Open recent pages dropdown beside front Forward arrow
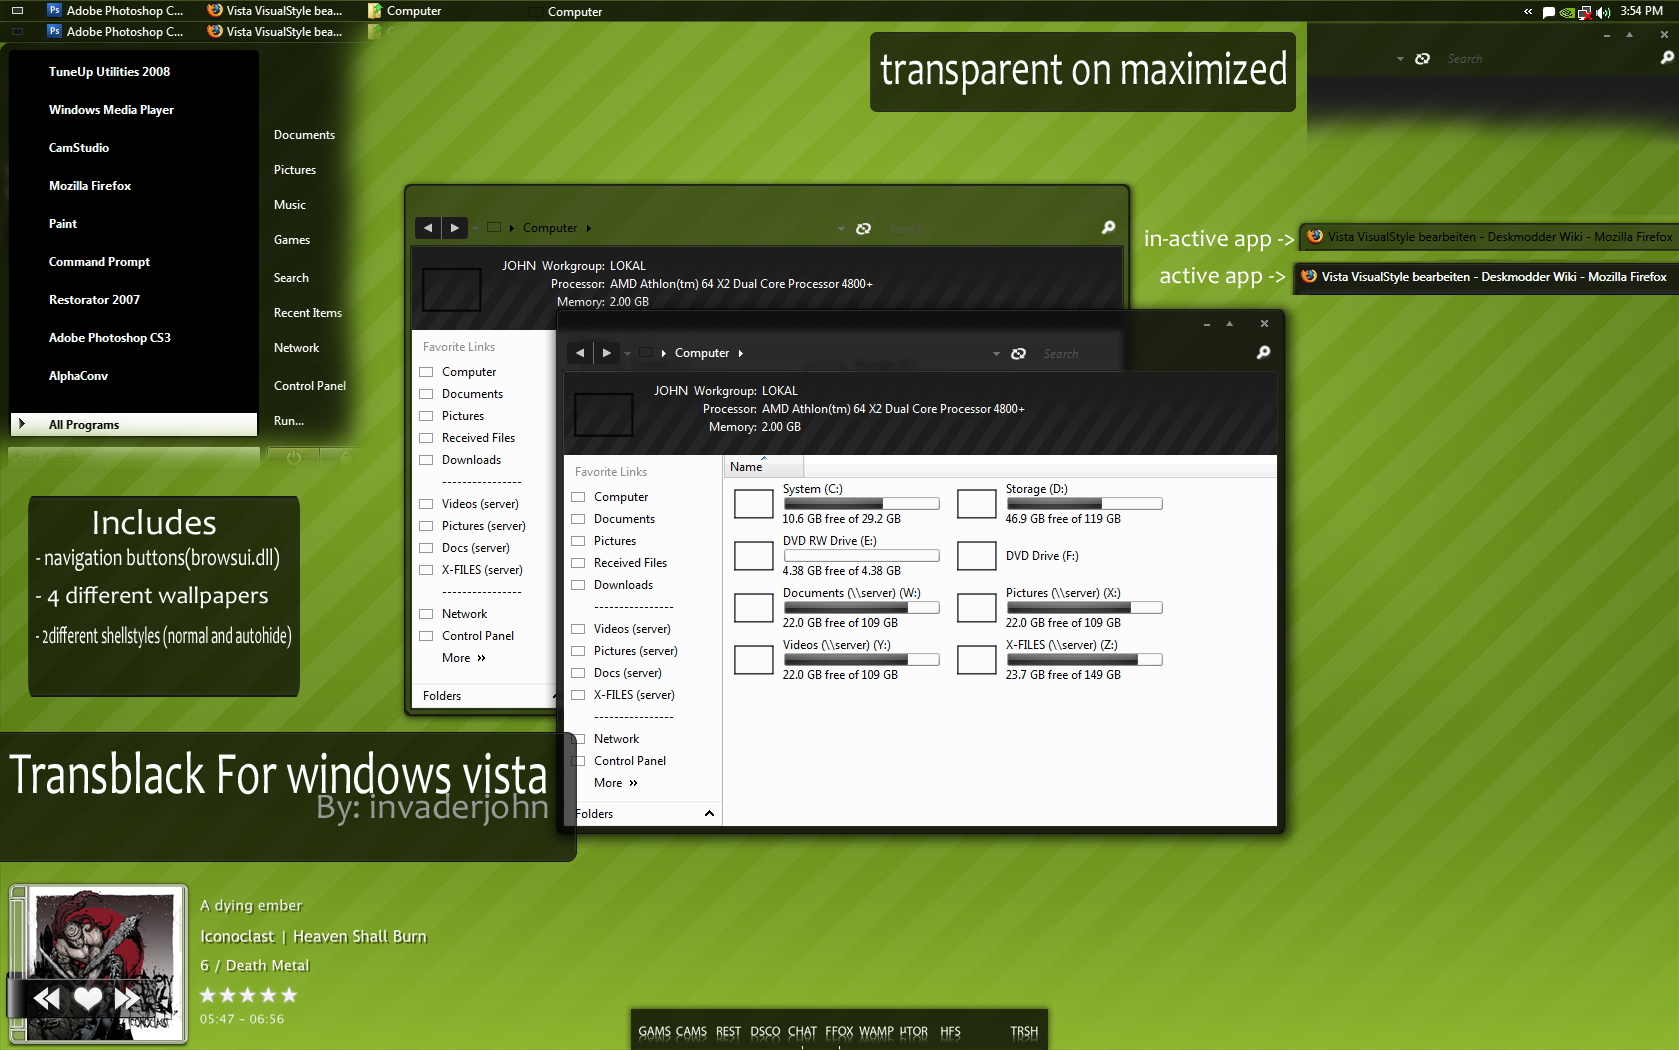 (628, 354)
